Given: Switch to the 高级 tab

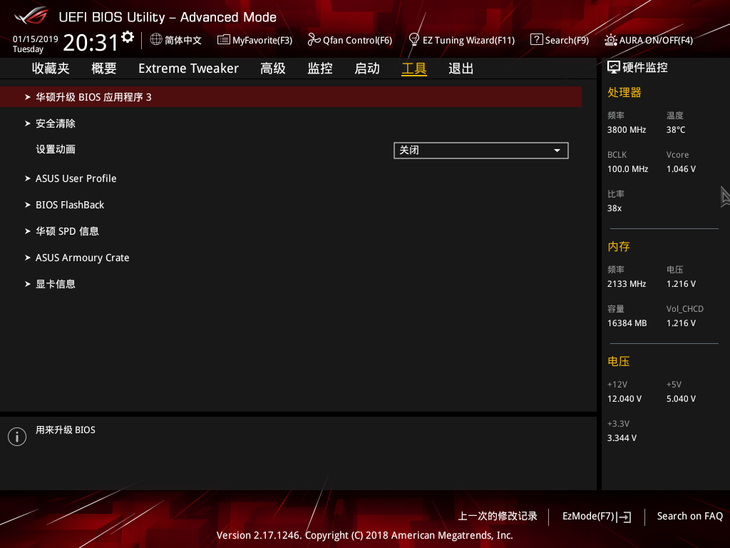Looking at the screenshot, I should (x=273, y=68).
